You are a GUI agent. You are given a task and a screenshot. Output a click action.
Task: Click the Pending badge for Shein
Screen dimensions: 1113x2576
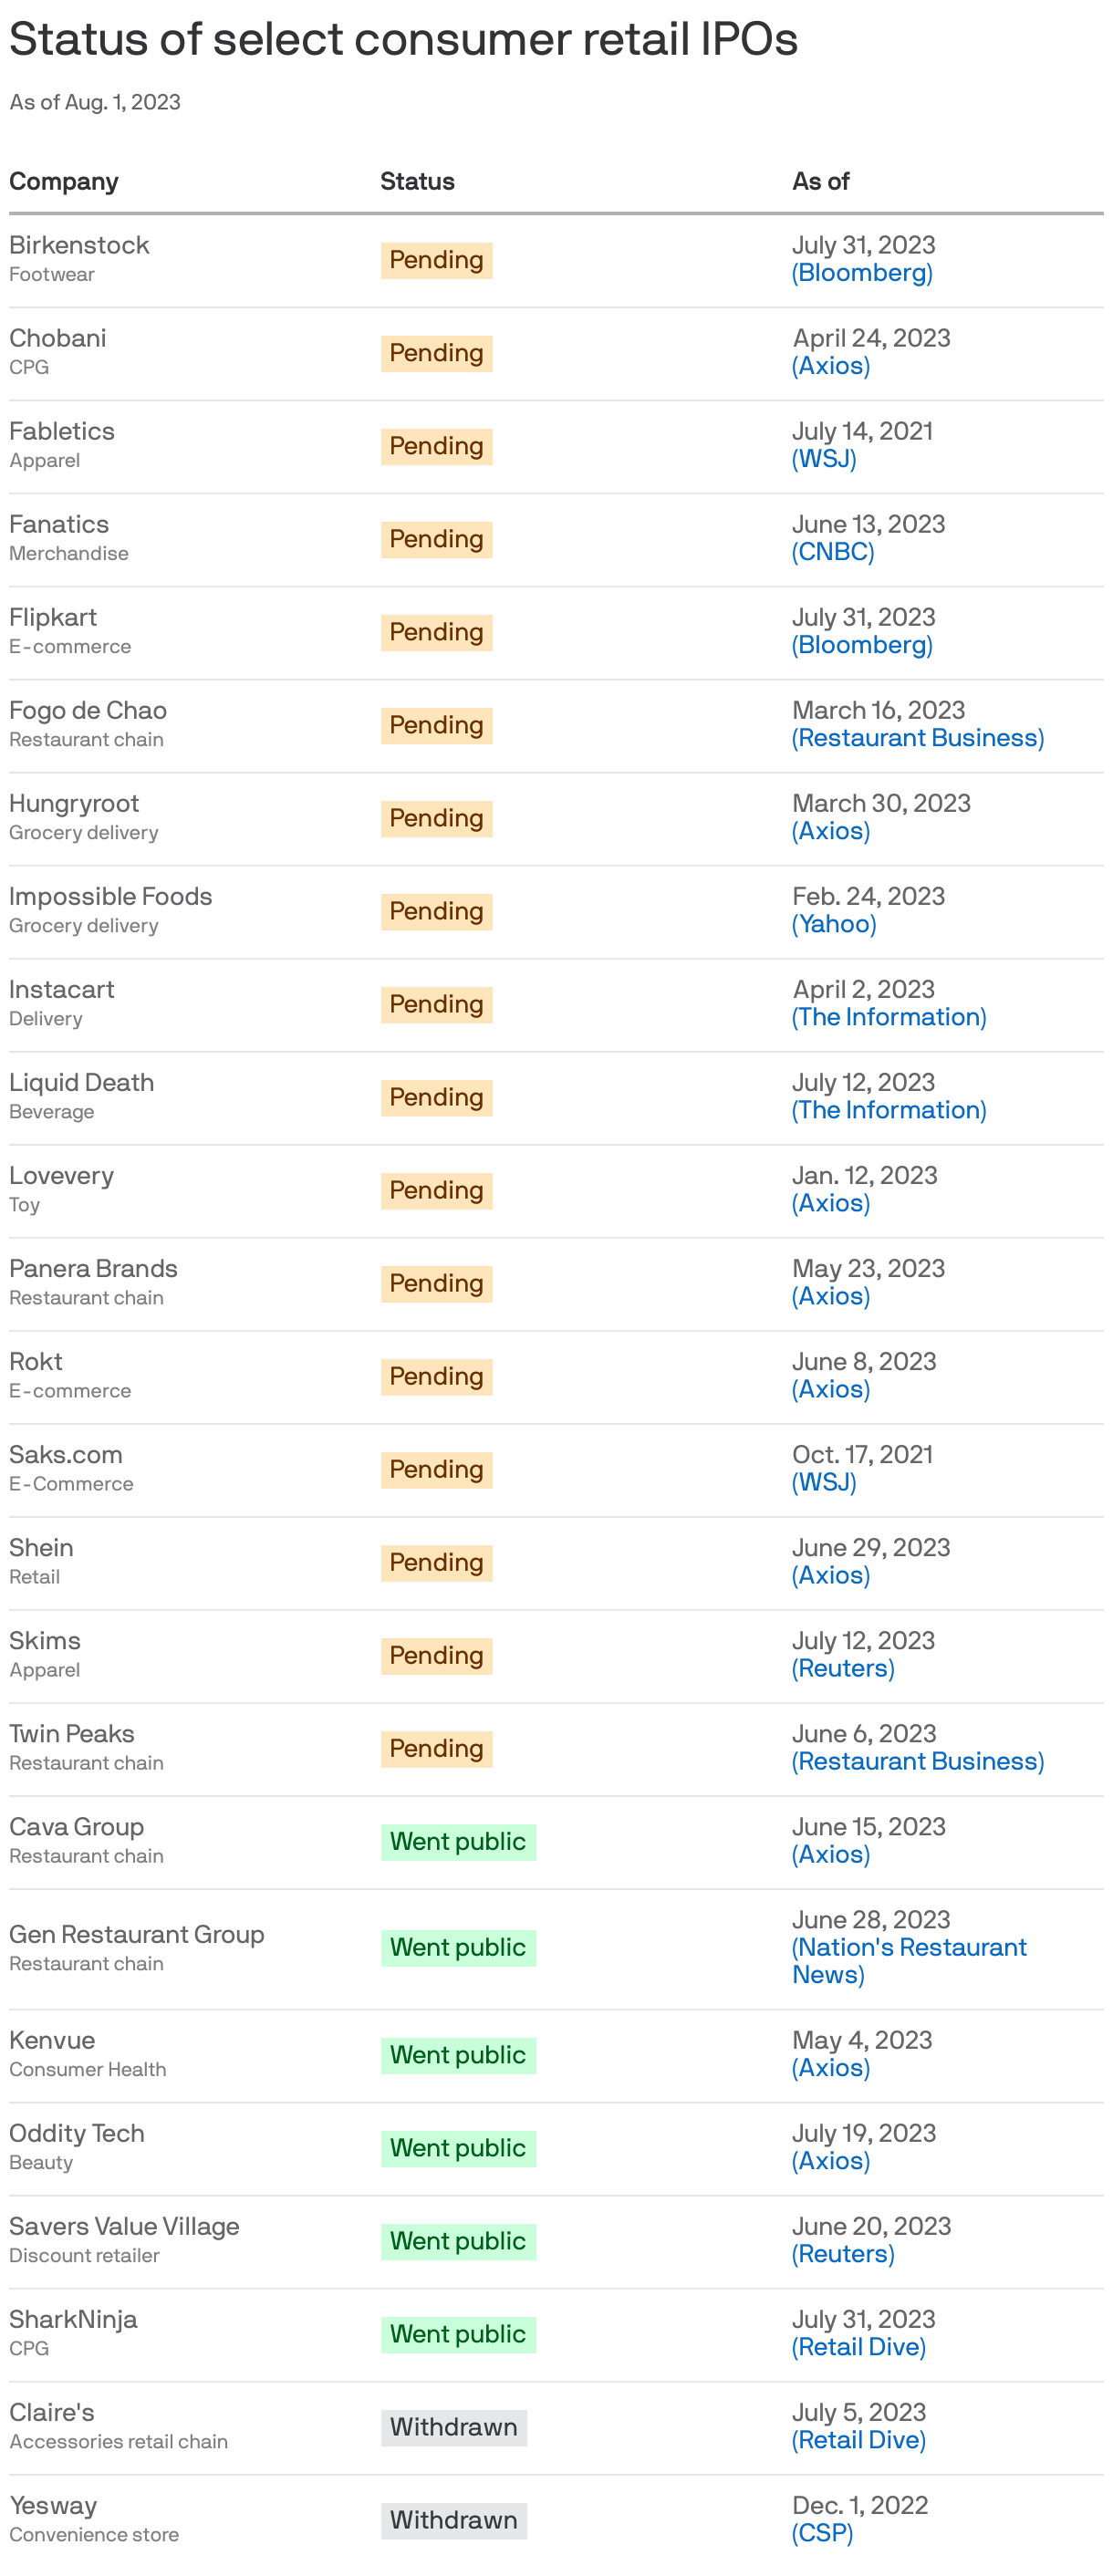click(436, 1562)
